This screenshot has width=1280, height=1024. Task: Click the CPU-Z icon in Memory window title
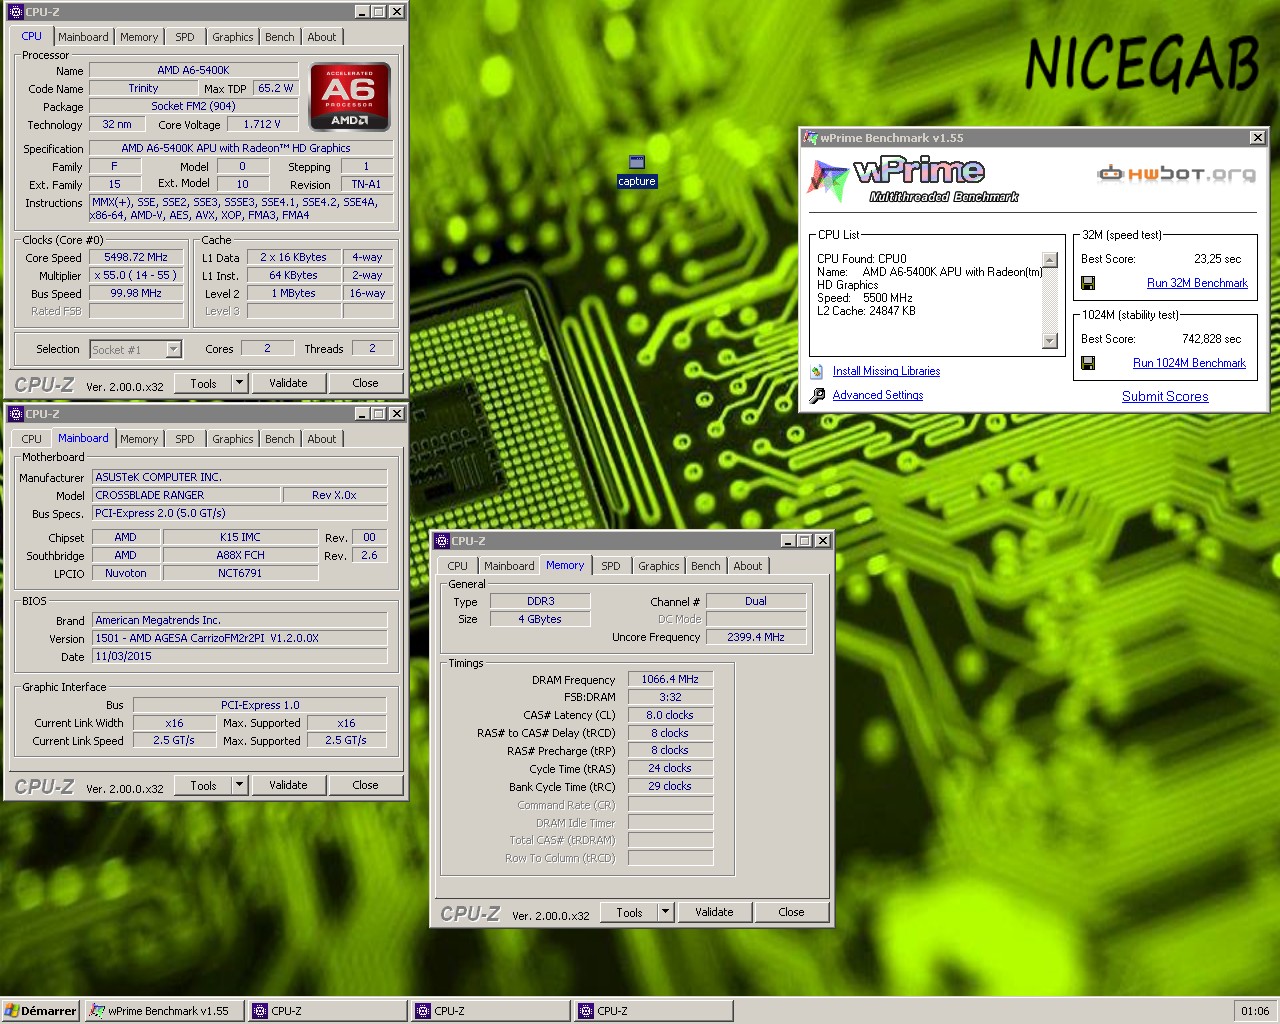[x=442, y=541]
